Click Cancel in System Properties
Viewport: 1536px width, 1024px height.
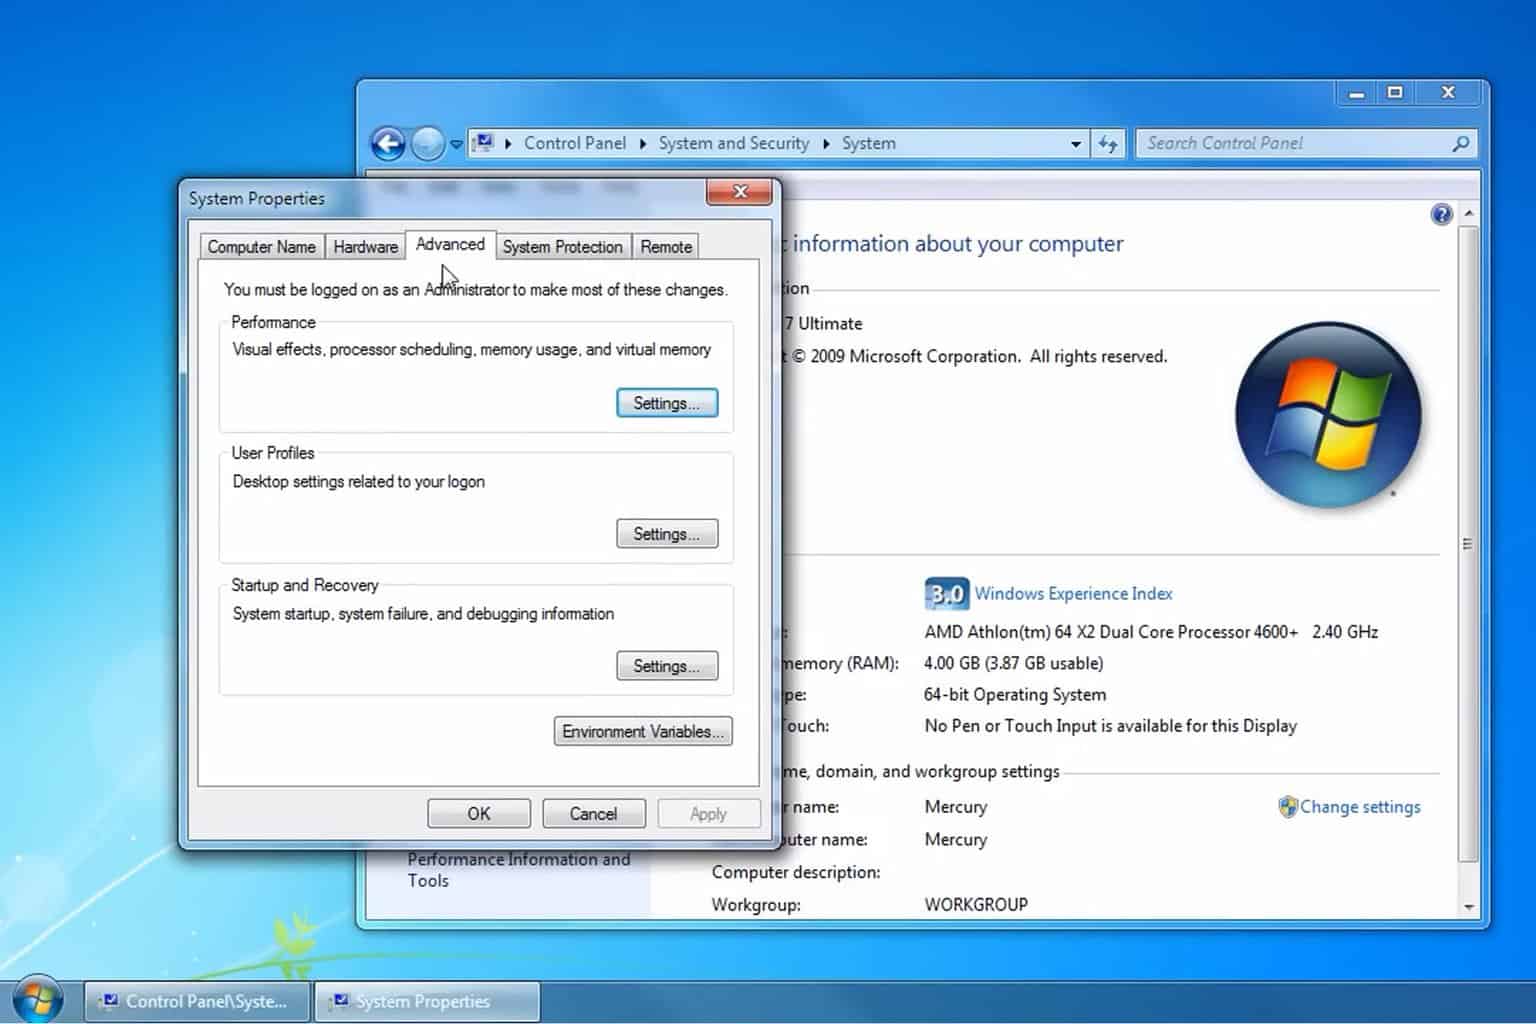(x=594, y=813)
